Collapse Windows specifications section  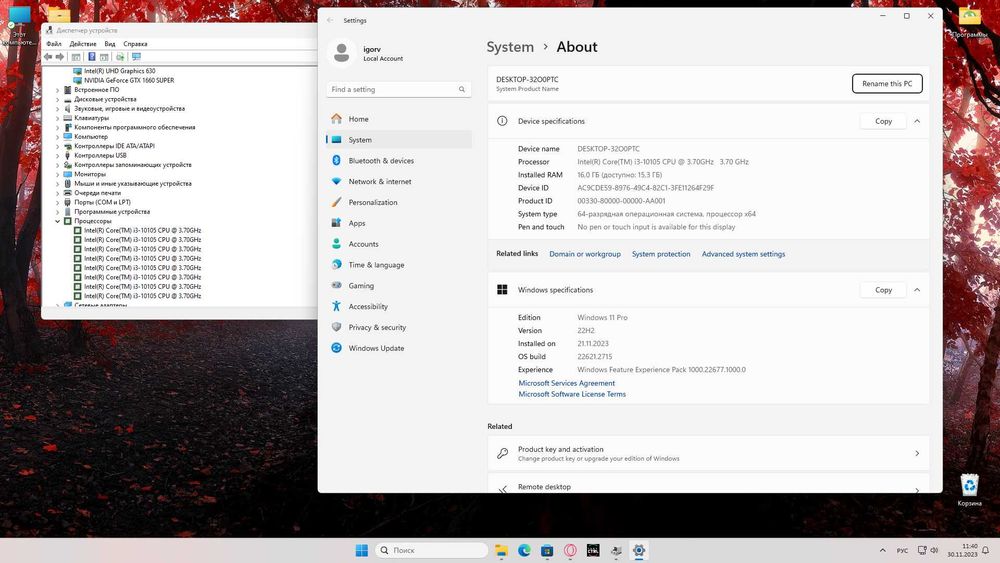(917, 290)
